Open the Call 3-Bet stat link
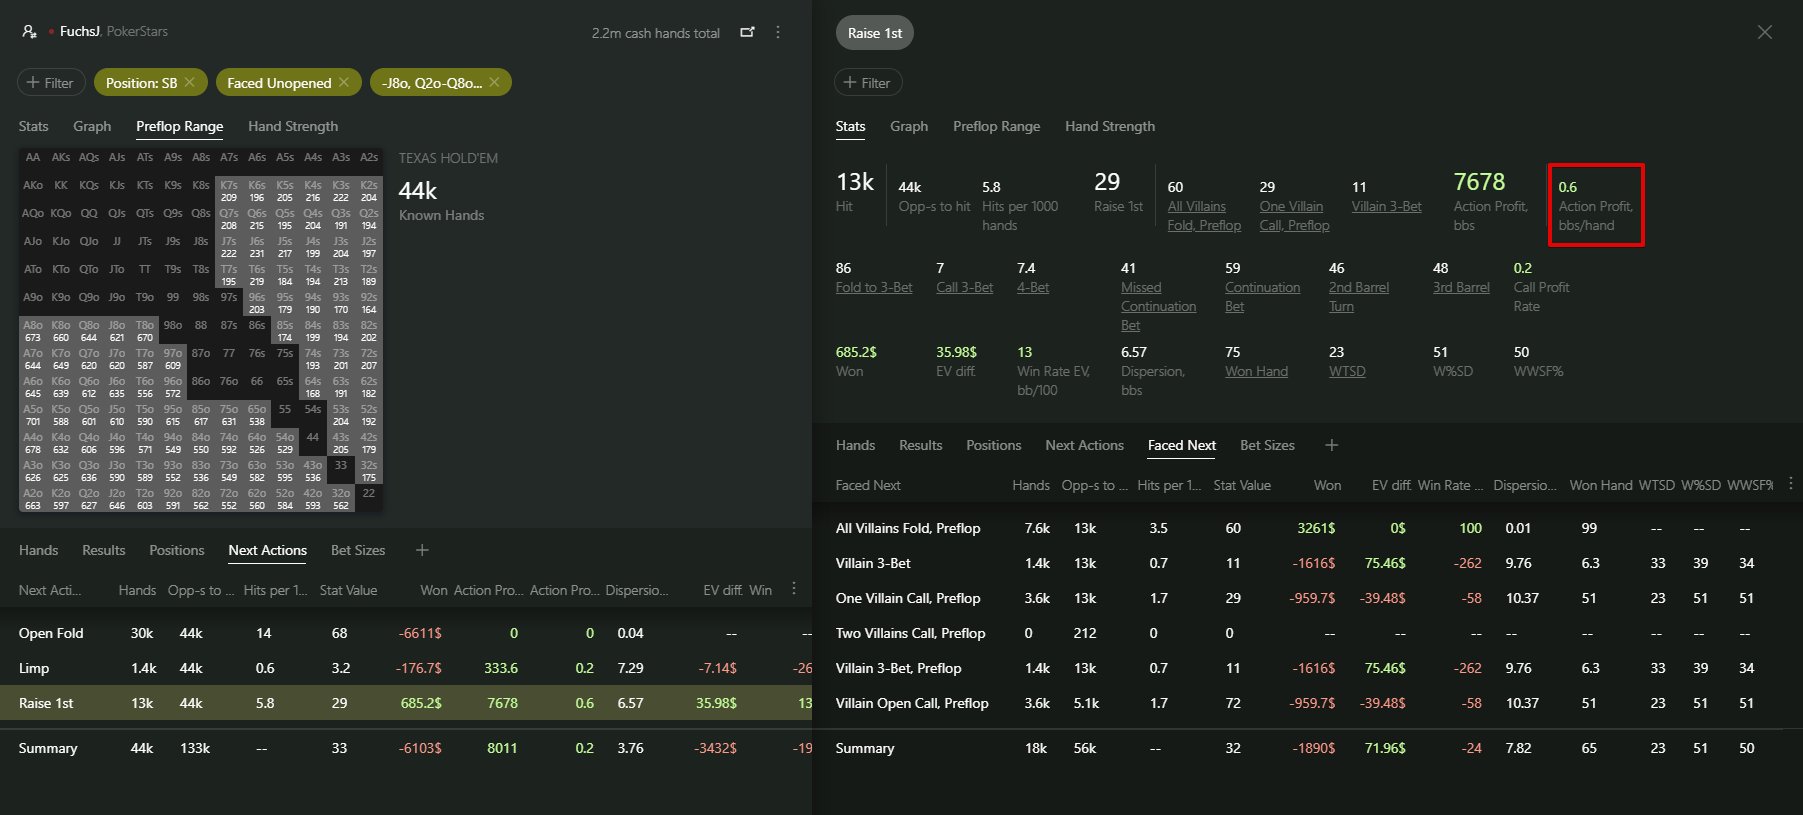Image resolution: width=1803 pixels, height=815 pixels. (x=964, y=287)
